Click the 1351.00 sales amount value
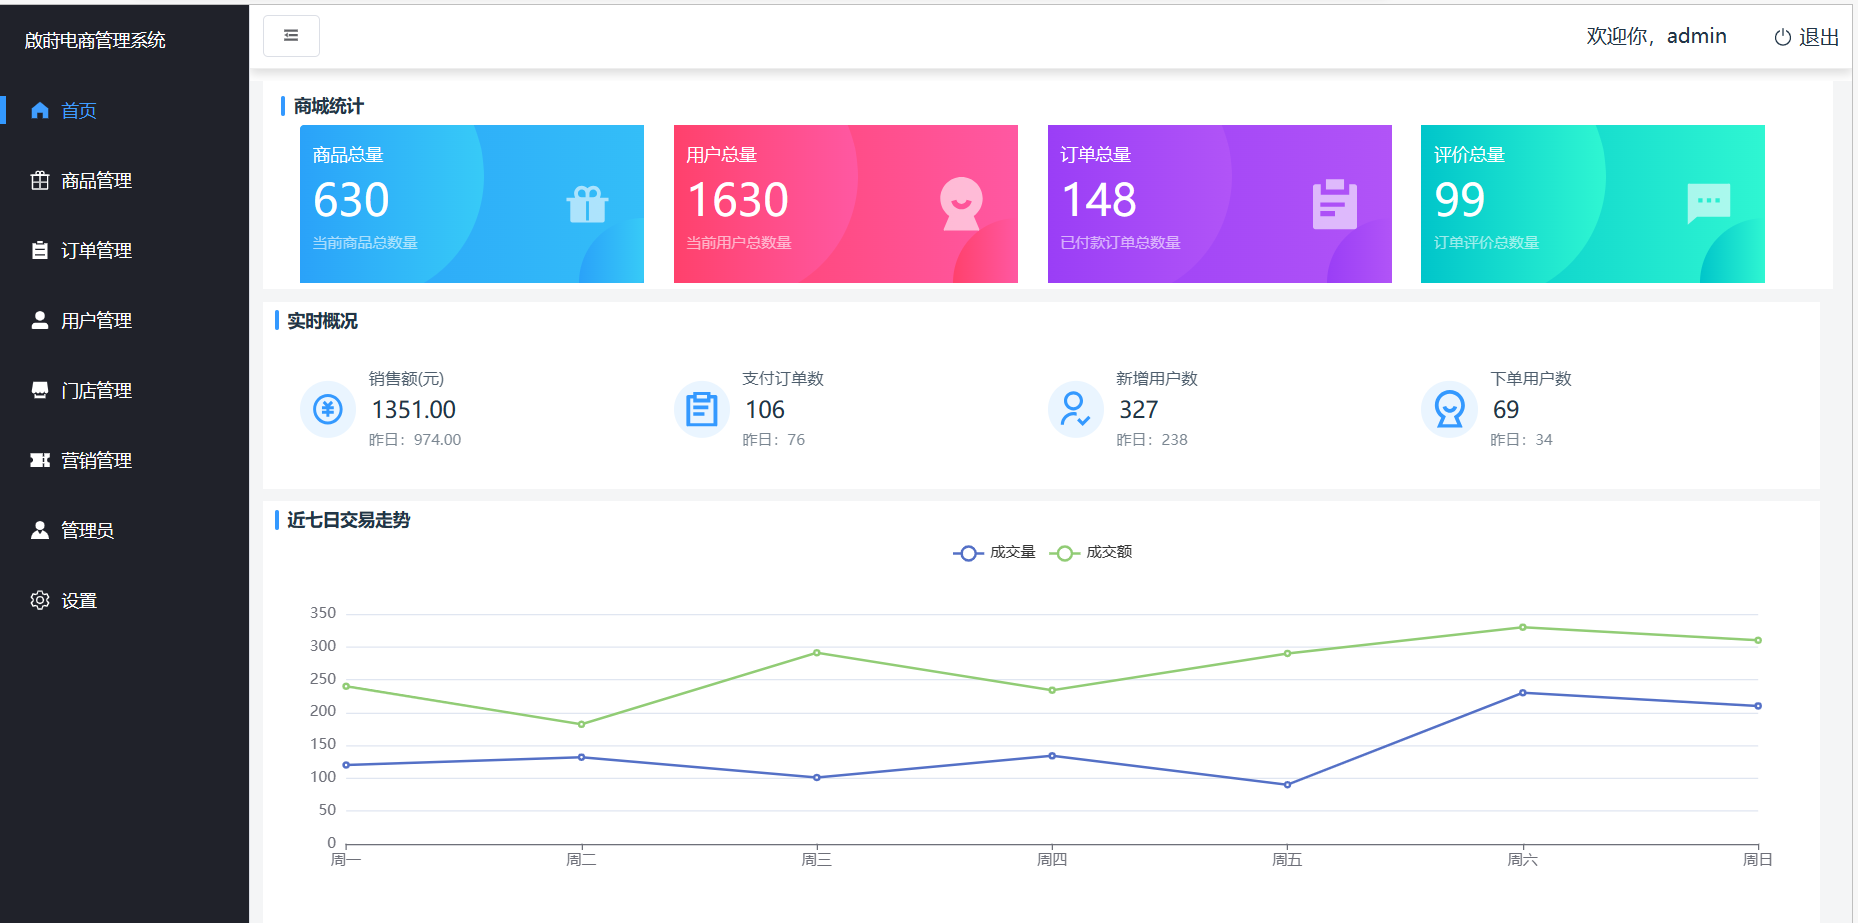Image resolution: width=1858 pixels, height=923 pixels. tap(413, 410)
